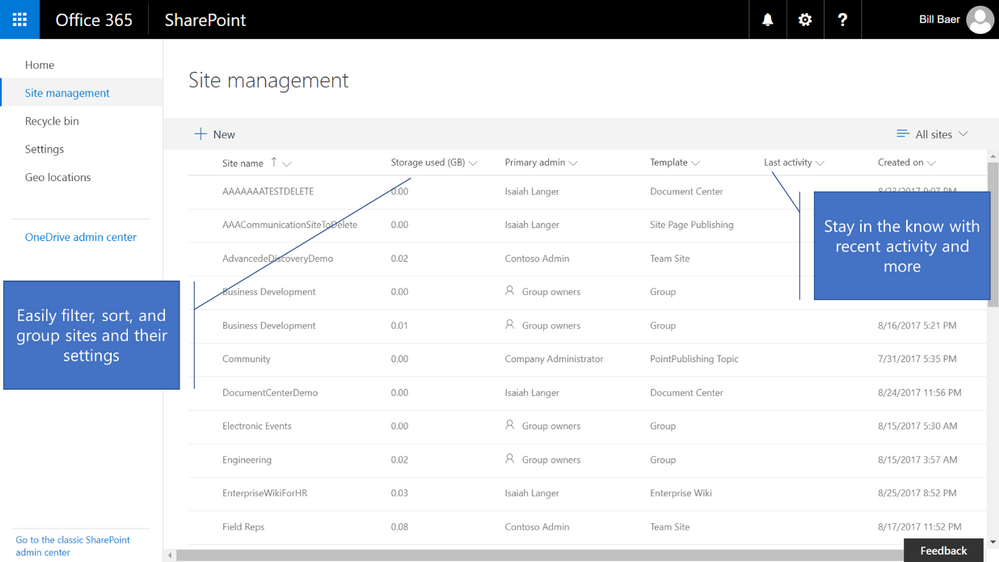The height and width of the screenshot is (562, 999).
Task: Click Contoso Admin in Field Reps row
Action: tap(536, 526)
